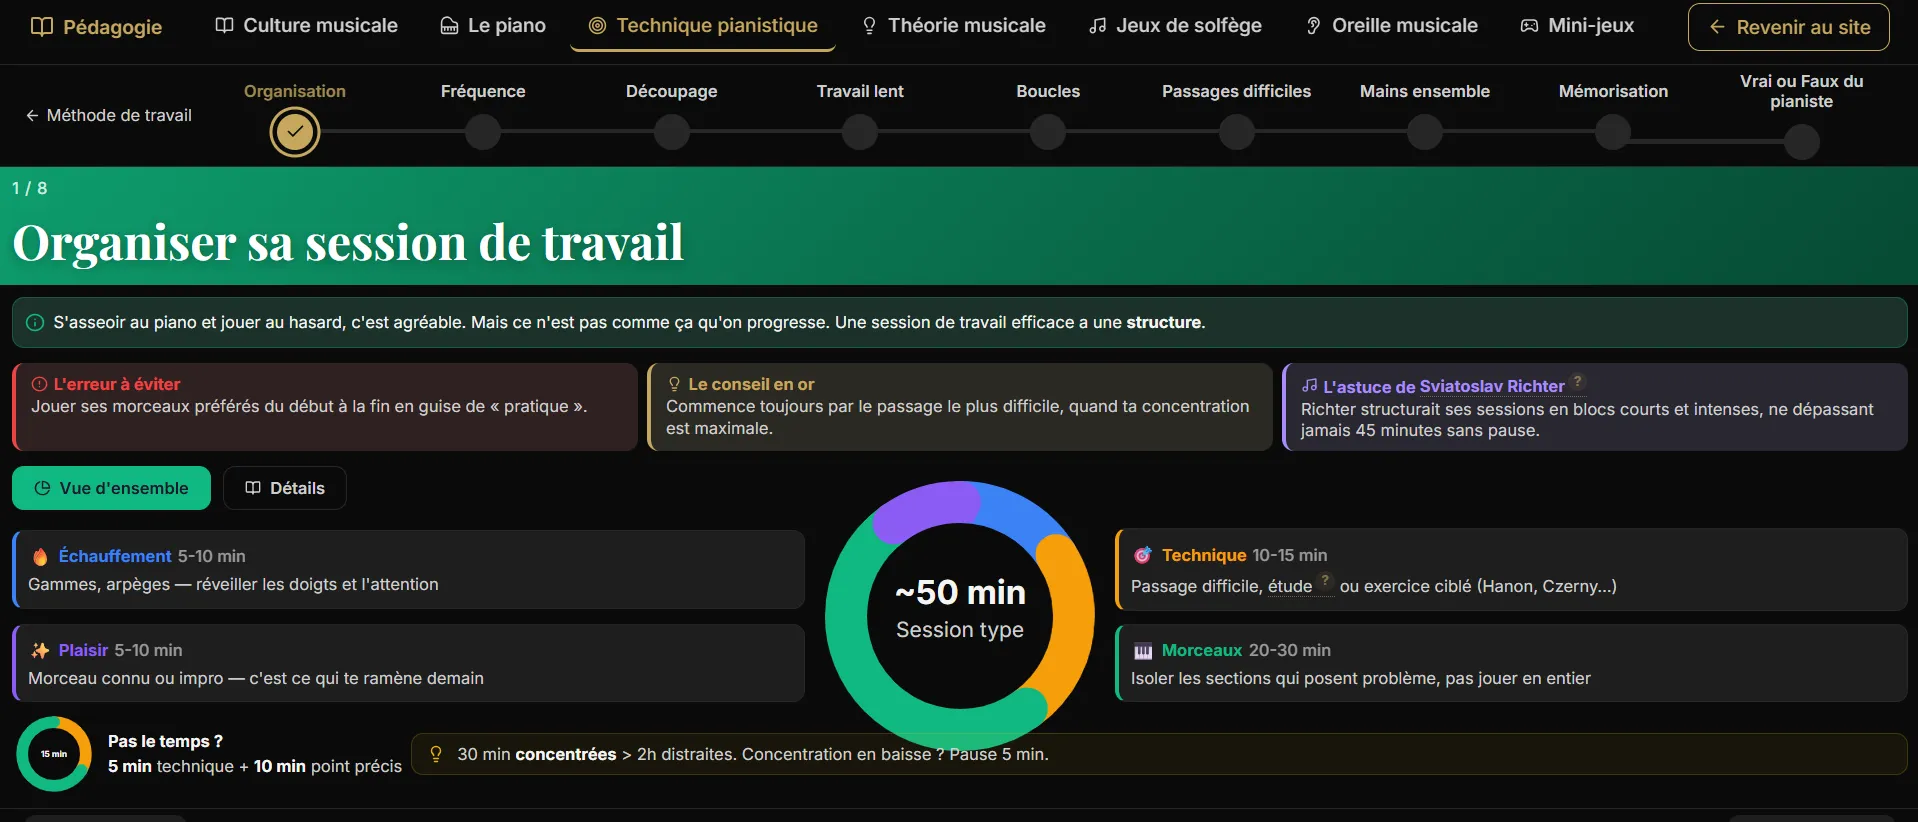This screenshot has width=1918, height=822.
Task: Select the Organisation step checkmark marker
Action: click(295, 131)
